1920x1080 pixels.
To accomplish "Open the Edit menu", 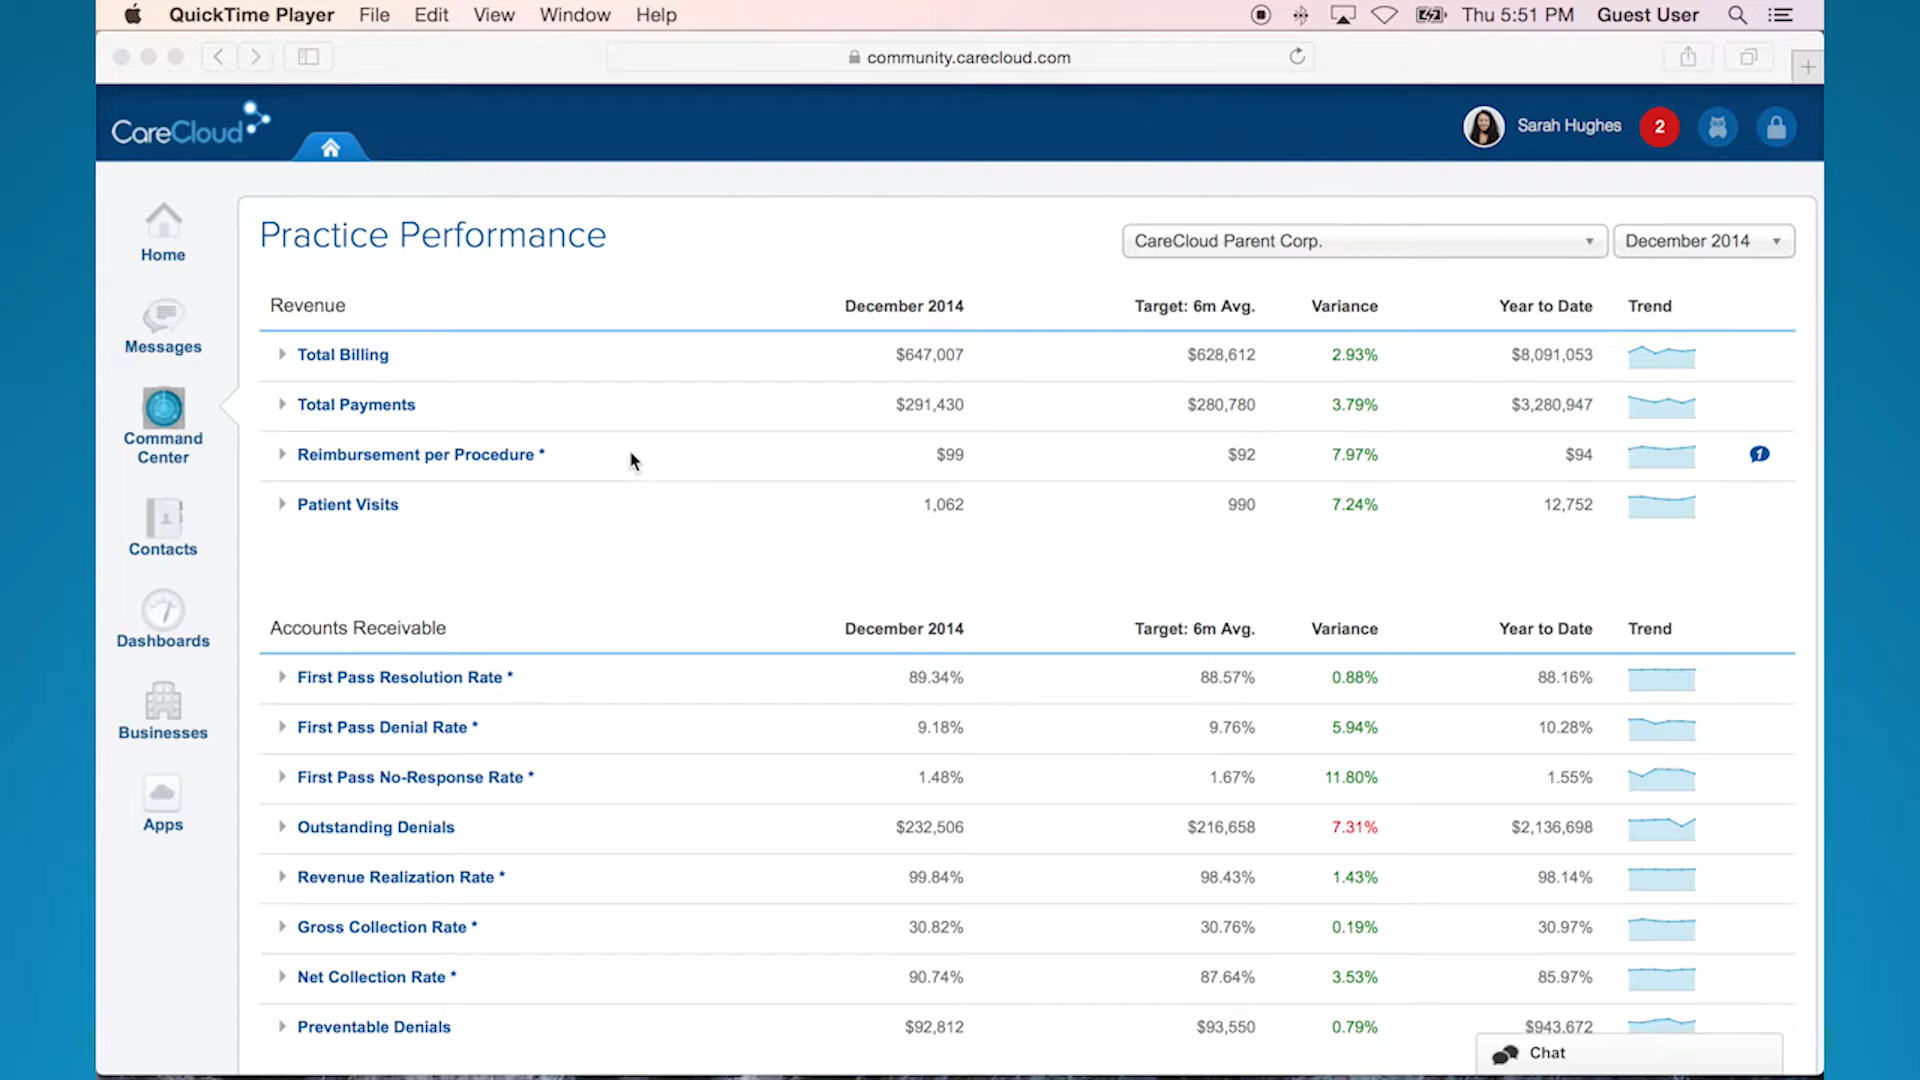I will click(431, 15).
